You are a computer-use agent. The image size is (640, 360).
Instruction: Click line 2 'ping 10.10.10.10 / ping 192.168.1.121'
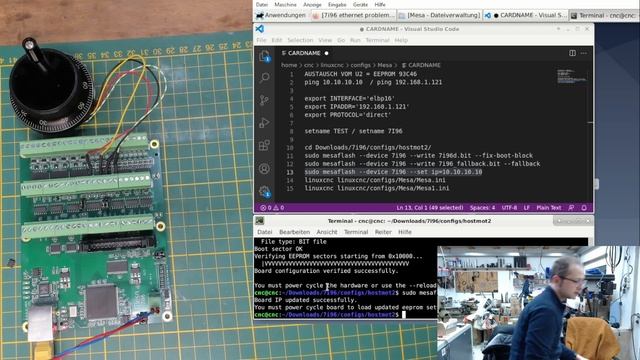(x=373, y=82)
